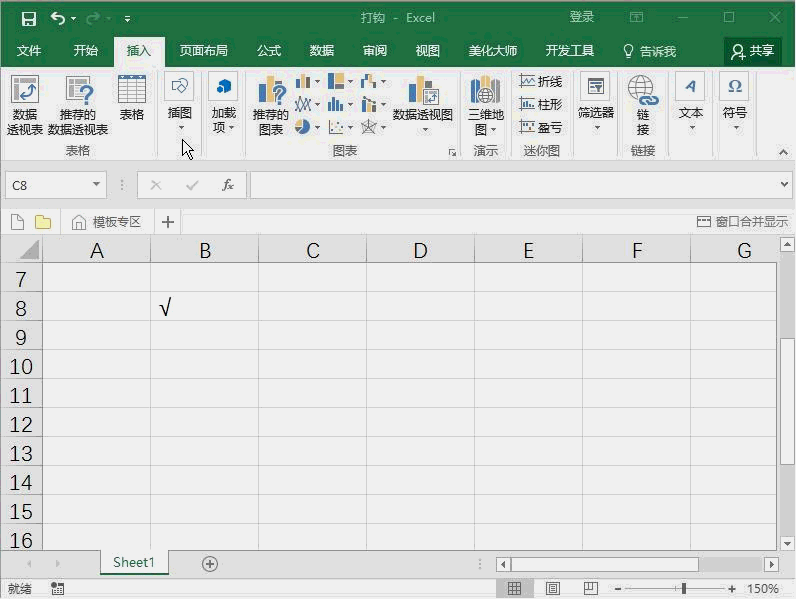The image size is (796, 599).
Task: Open the 开发工具 tab
Action: click(570, 51)
